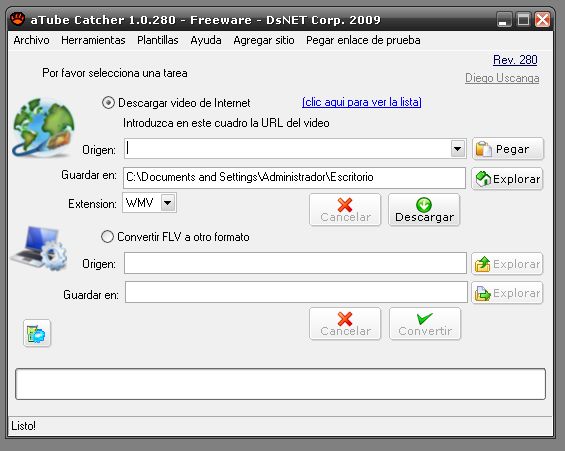Open the Archivo menu
Screen dimensions: 565x451
pyautogui.click(x=31, y=40)
